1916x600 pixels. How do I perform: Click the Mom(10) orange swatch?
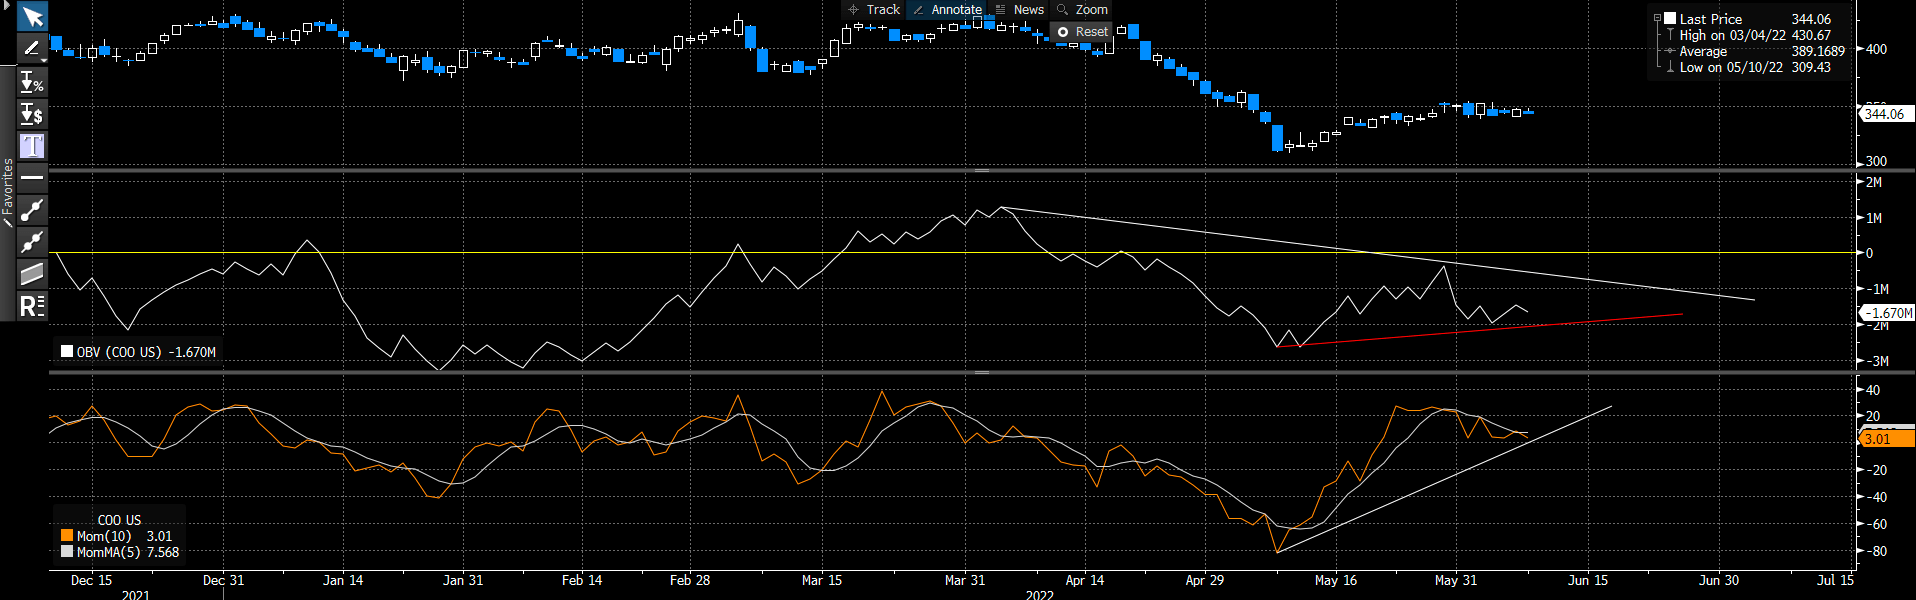(x=67, y=536)
